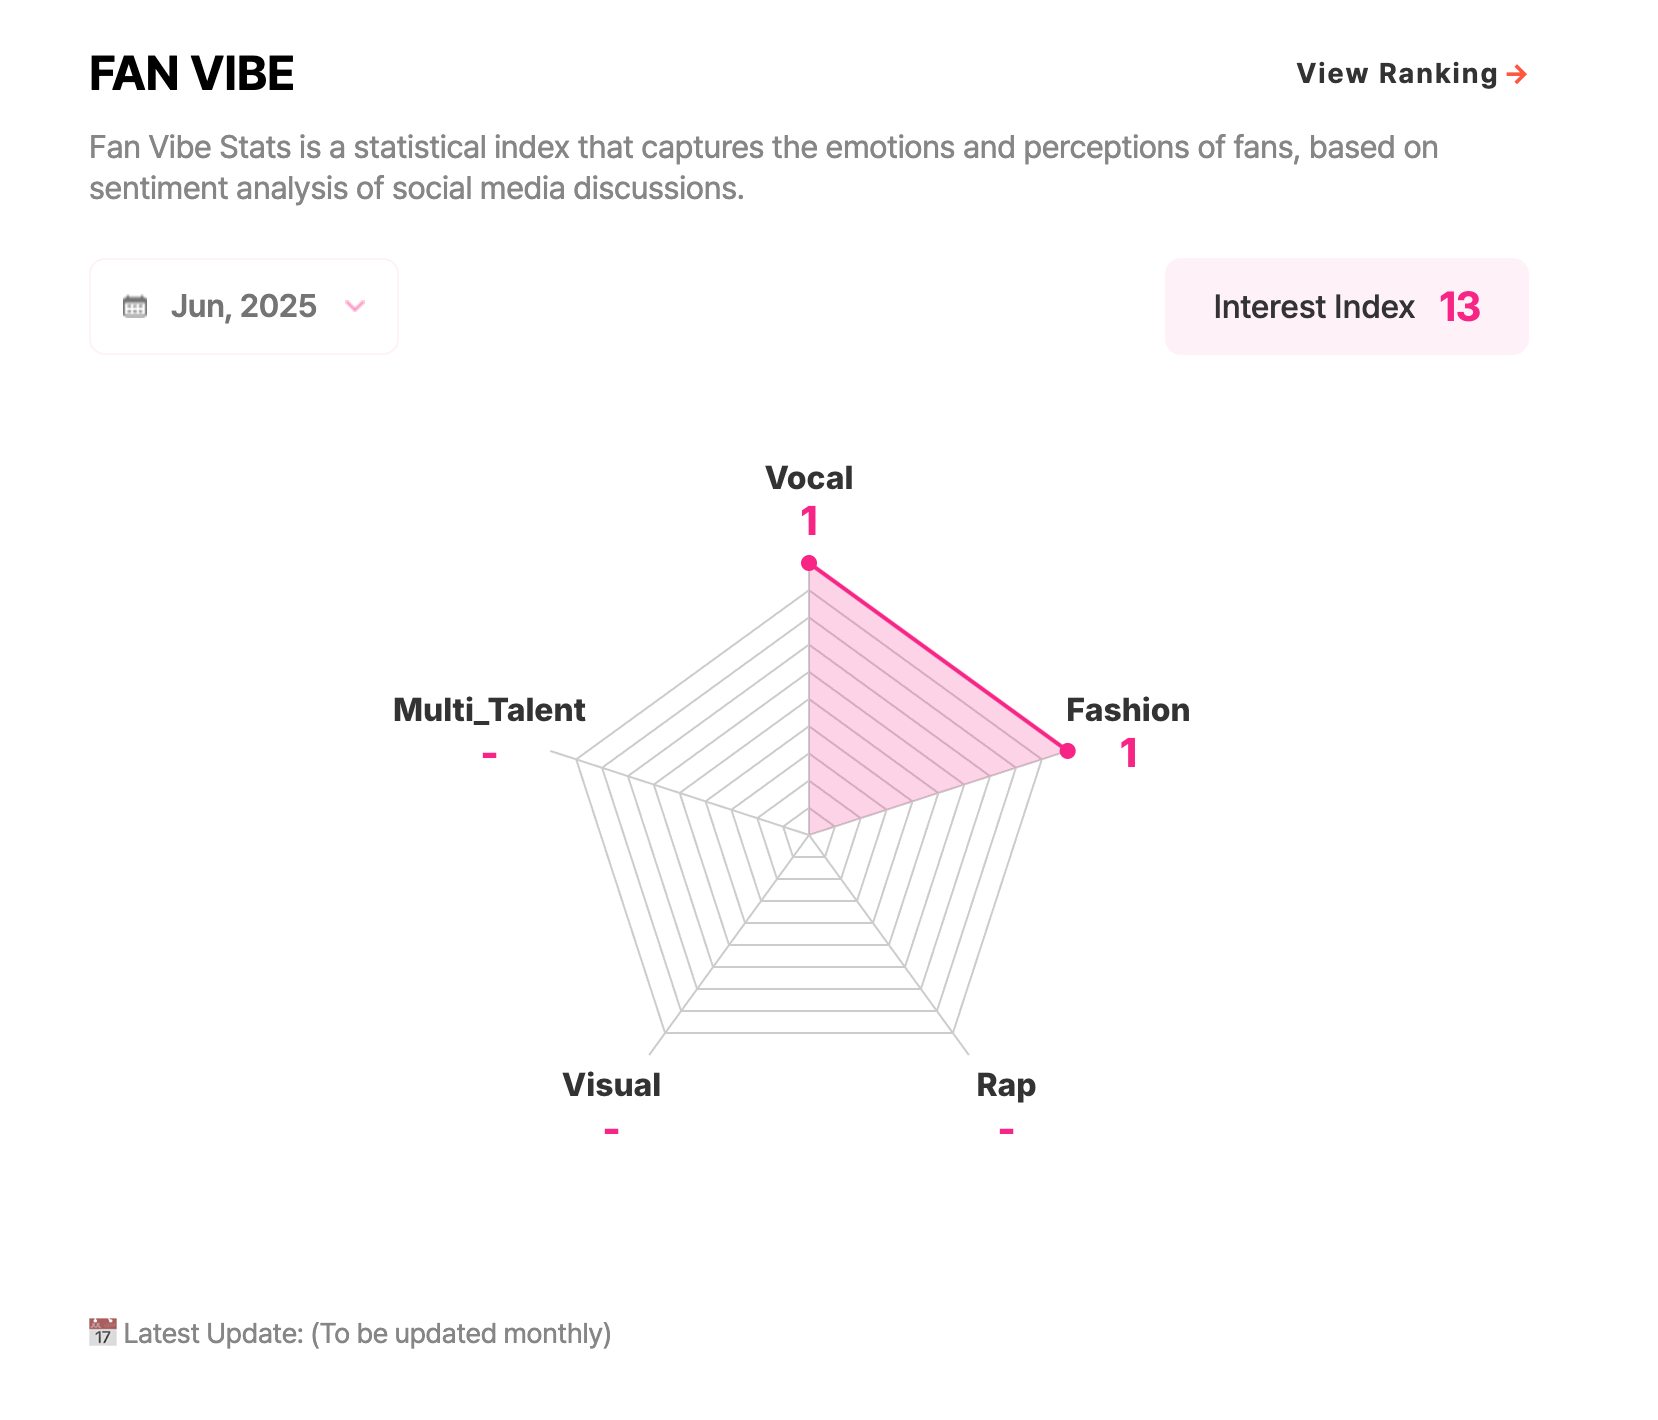Select the Rap axis label
This screenshot has width=1658, height=1420.
[1006, 1085]
